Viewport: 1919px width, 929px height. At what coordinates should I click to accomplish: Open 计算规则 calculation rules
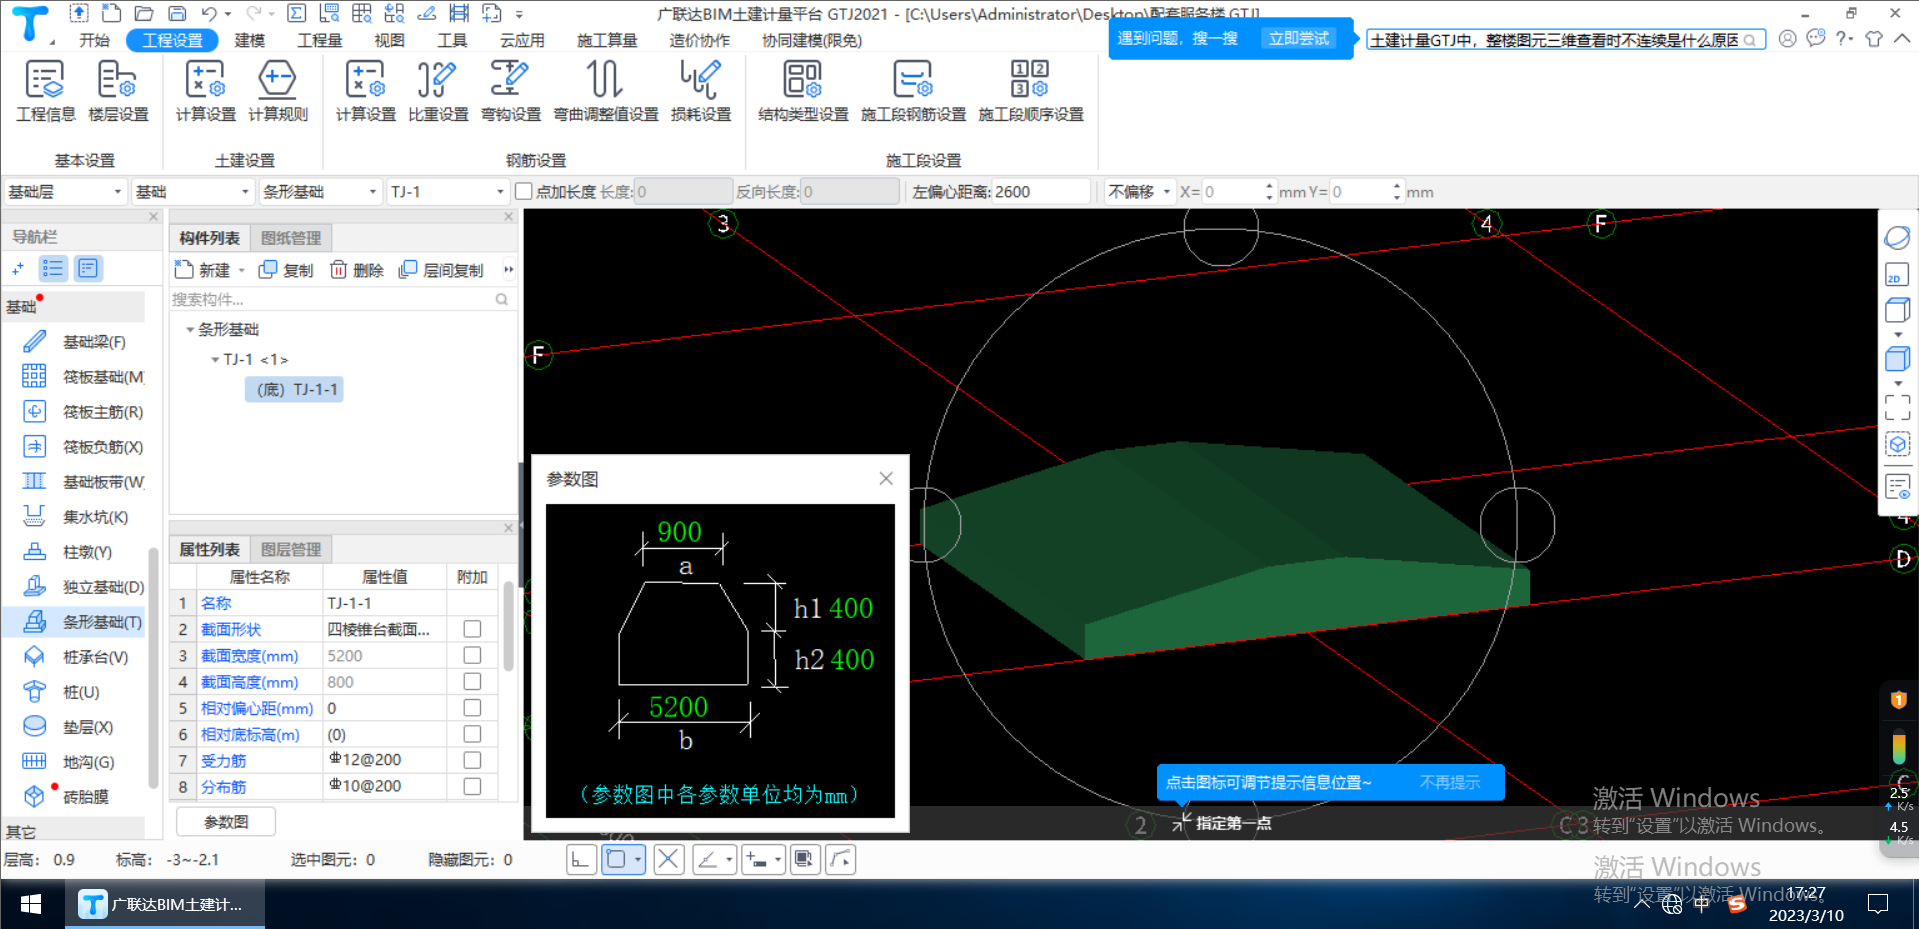pos(278,91)
